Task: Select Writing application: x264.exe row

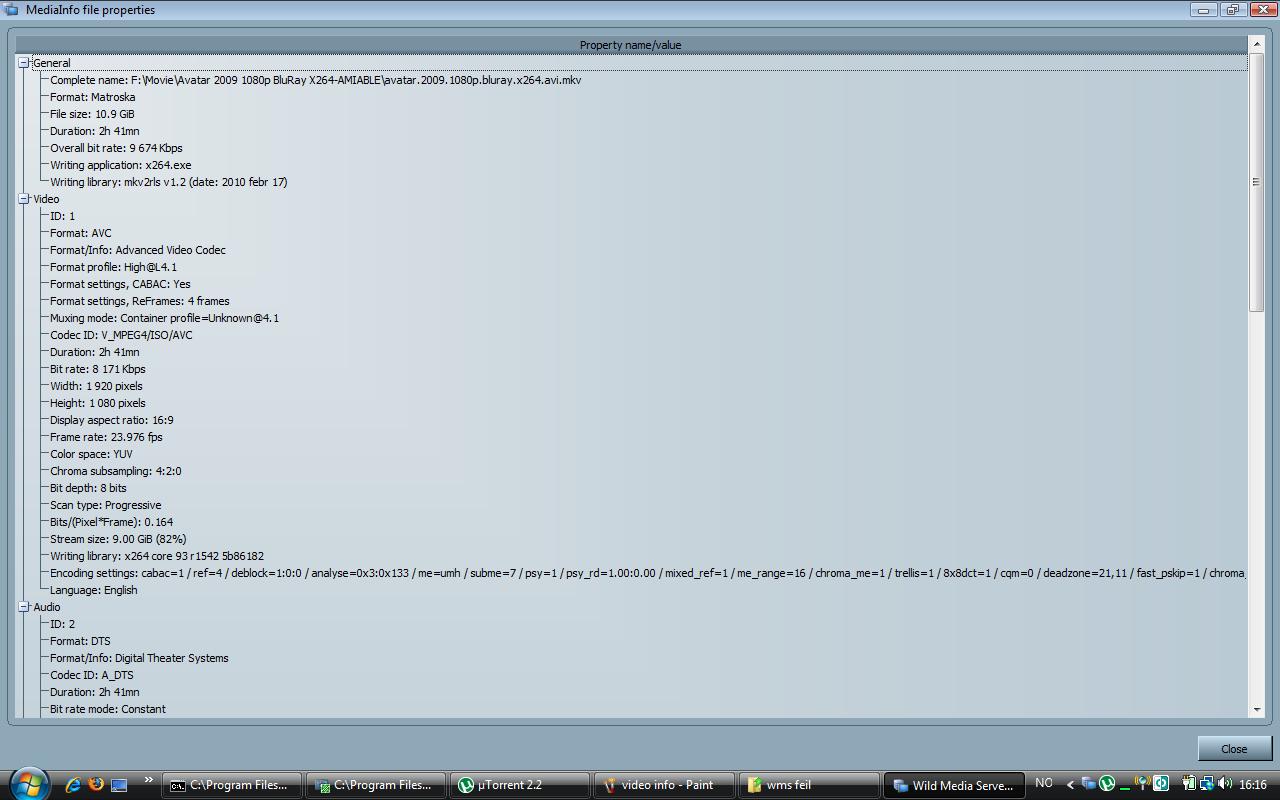Action: click(x=121, y=165)
